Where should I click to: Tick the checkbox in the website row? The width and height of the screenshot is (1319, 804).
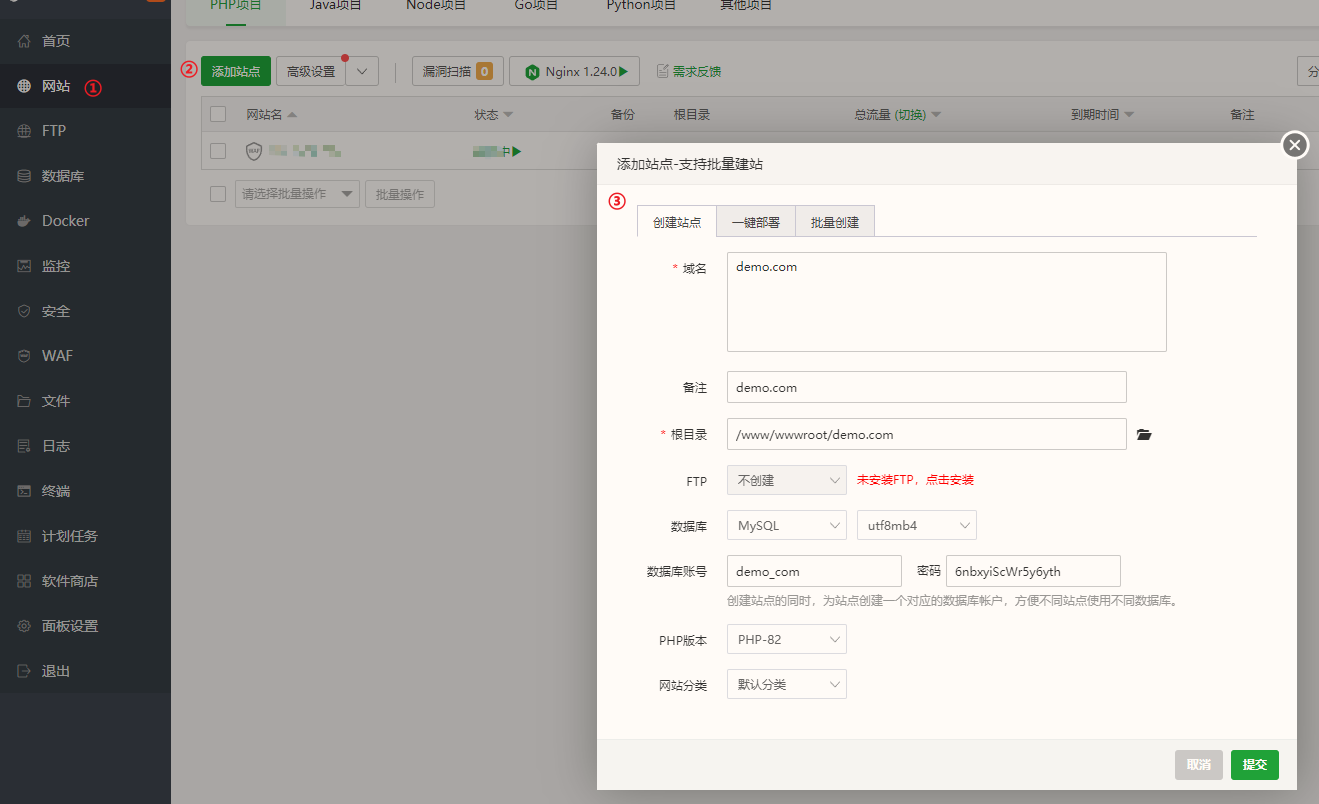(218, 151)
